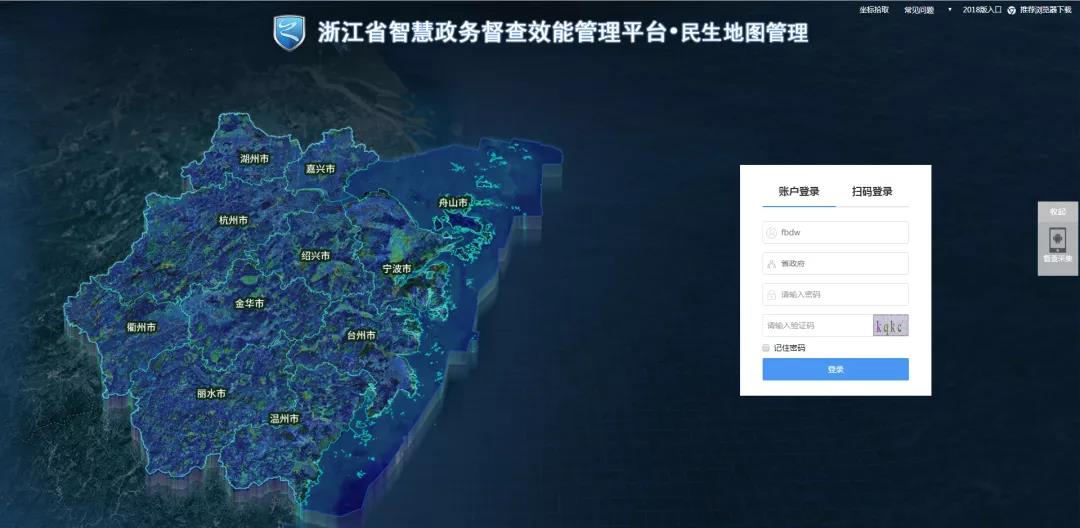Click the platform title 浙江省智慧政务督查效能管理平台
This screenshot has width=1080, height=528.
492,33
